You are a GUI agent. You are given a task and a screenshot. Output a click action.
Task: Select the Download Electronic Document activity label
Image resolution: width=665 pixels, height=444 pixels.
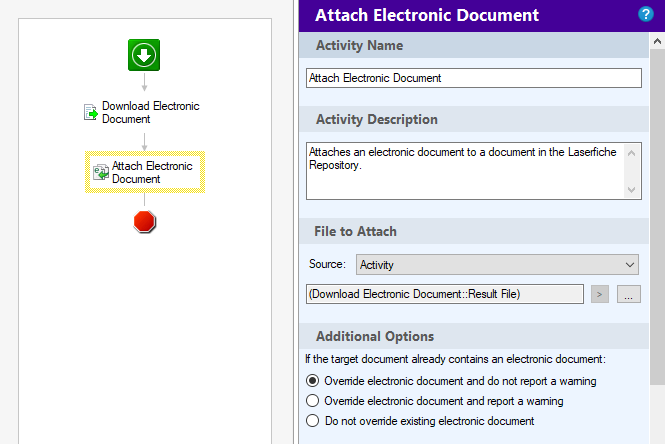point(151,112)
